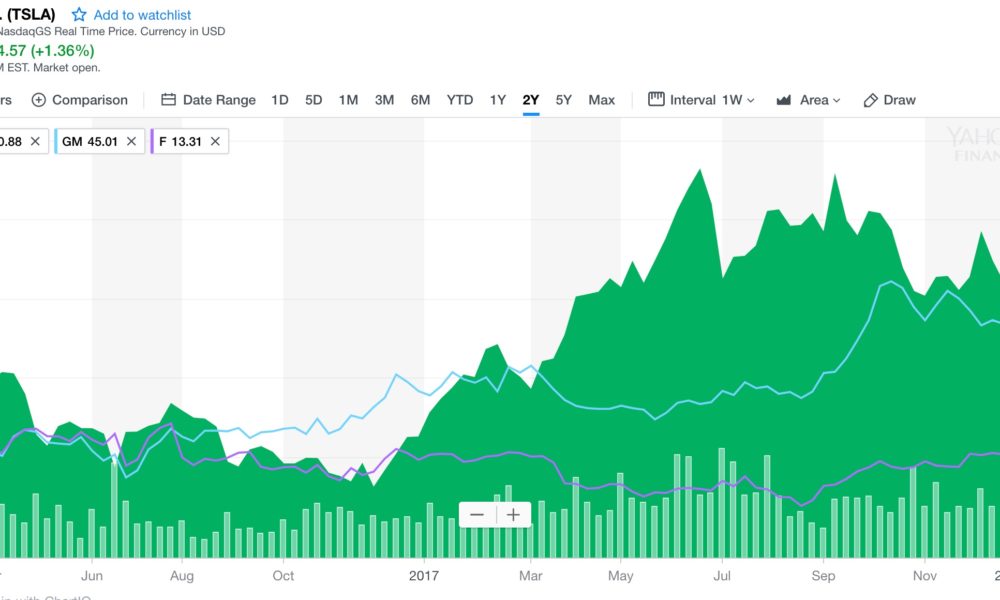Image resolution: width=1000 pixels, height=600 pixels.
Task: Select the YTD range
Action: coord(460,100)
